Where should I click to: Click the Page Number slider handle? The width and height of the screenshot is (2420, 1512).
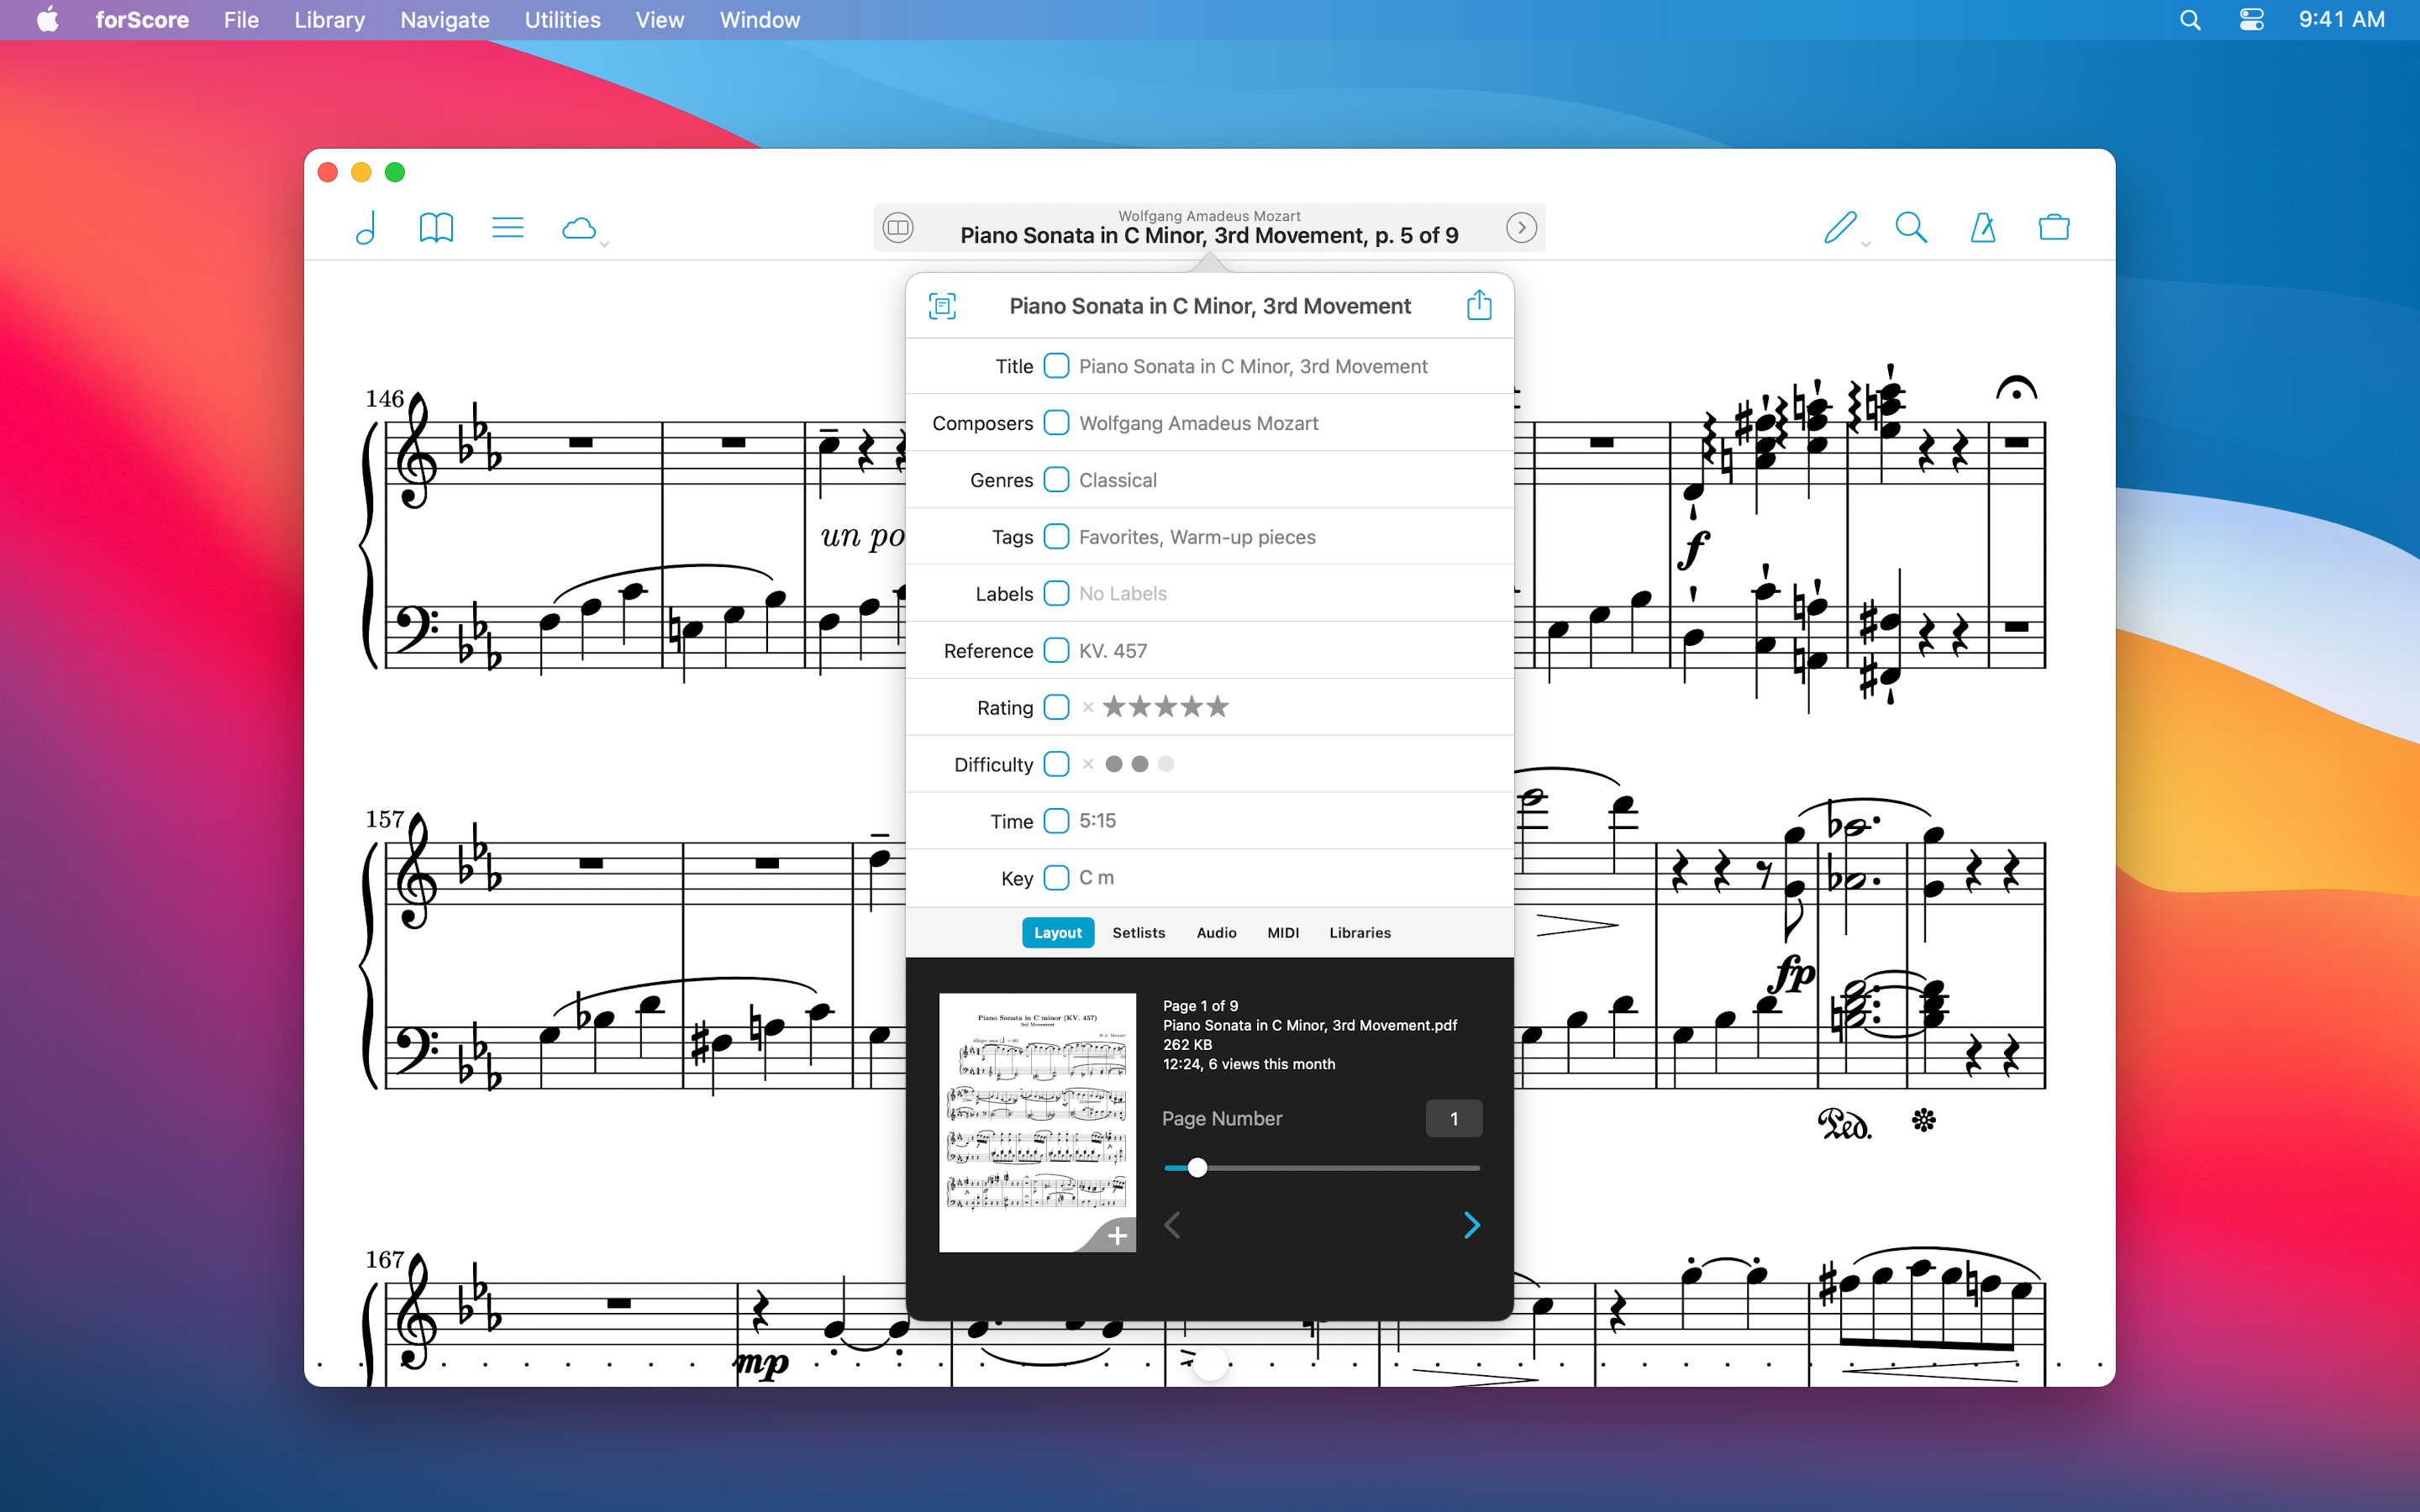pyautogui.click(x=1197, y=1167)
